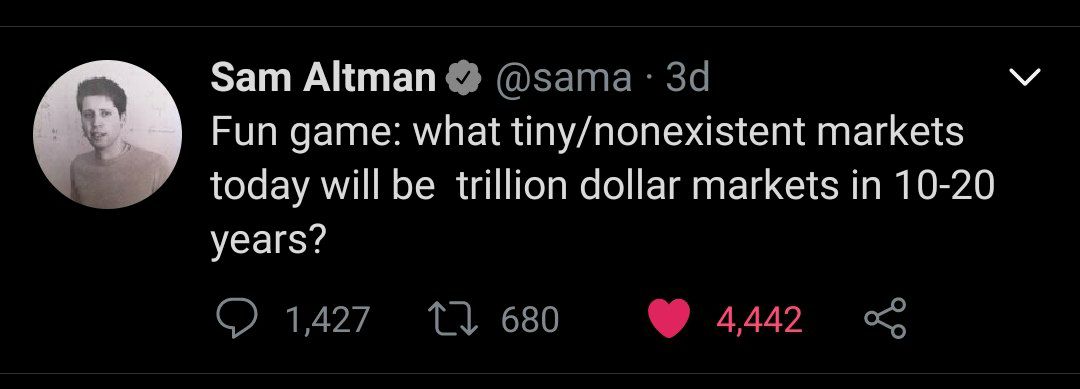Viewport: 1080px width, 389px height.
Task: Click the phrase "tiny/nonexistent markets"
Action: [723, 132]
